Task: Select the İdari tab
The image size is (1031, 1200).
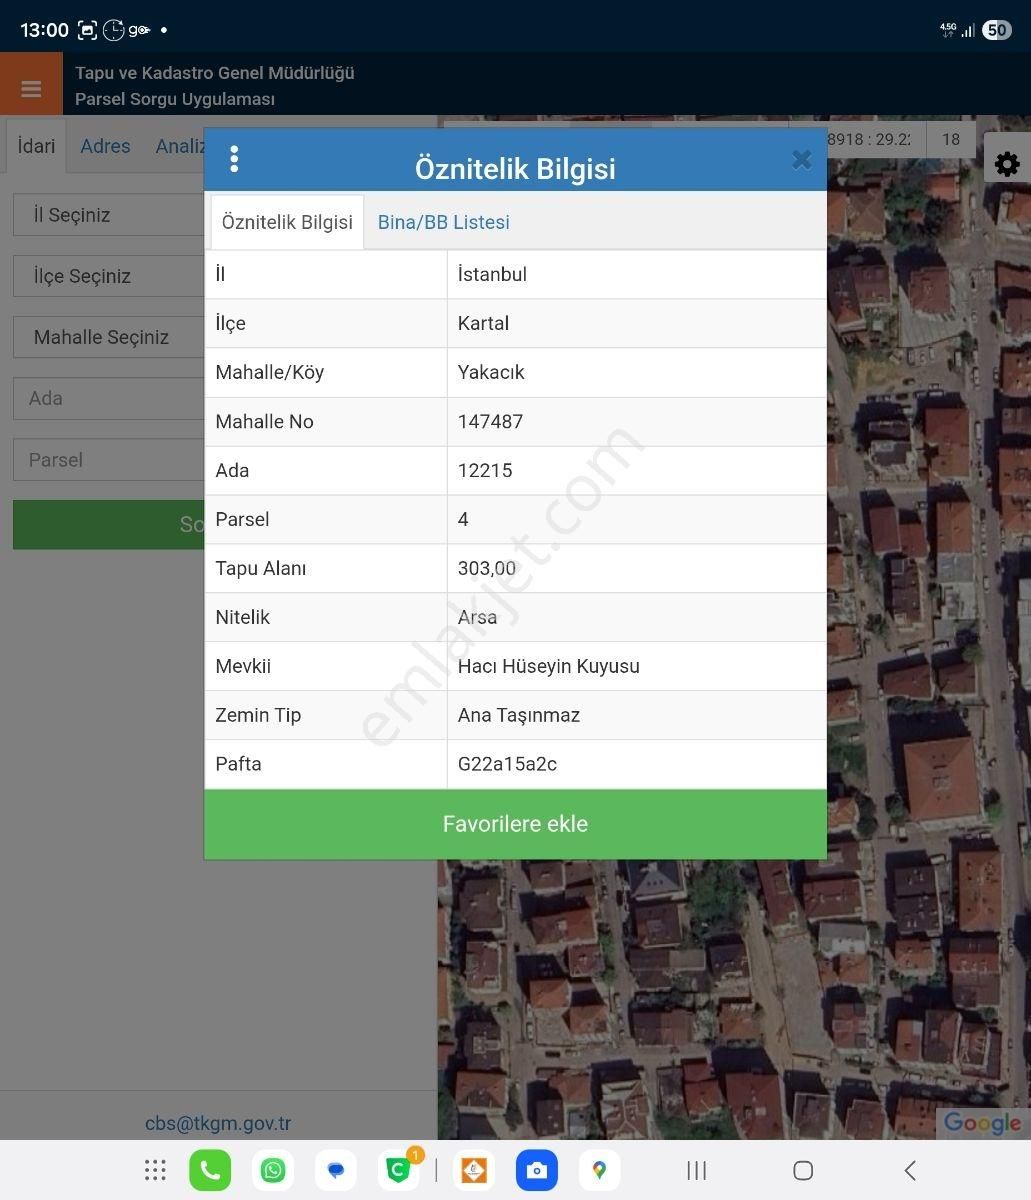Action: (37, 146)
